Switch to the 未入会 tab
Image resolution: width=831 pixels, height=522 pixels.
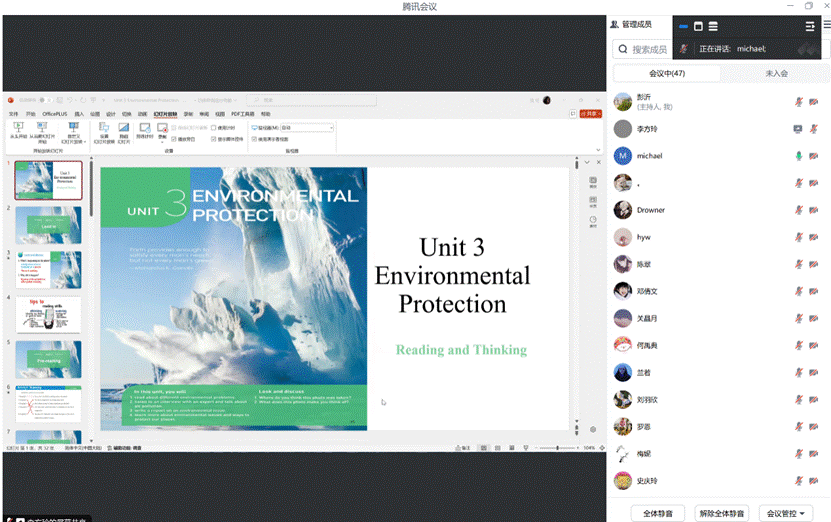(x=776, y=73)
